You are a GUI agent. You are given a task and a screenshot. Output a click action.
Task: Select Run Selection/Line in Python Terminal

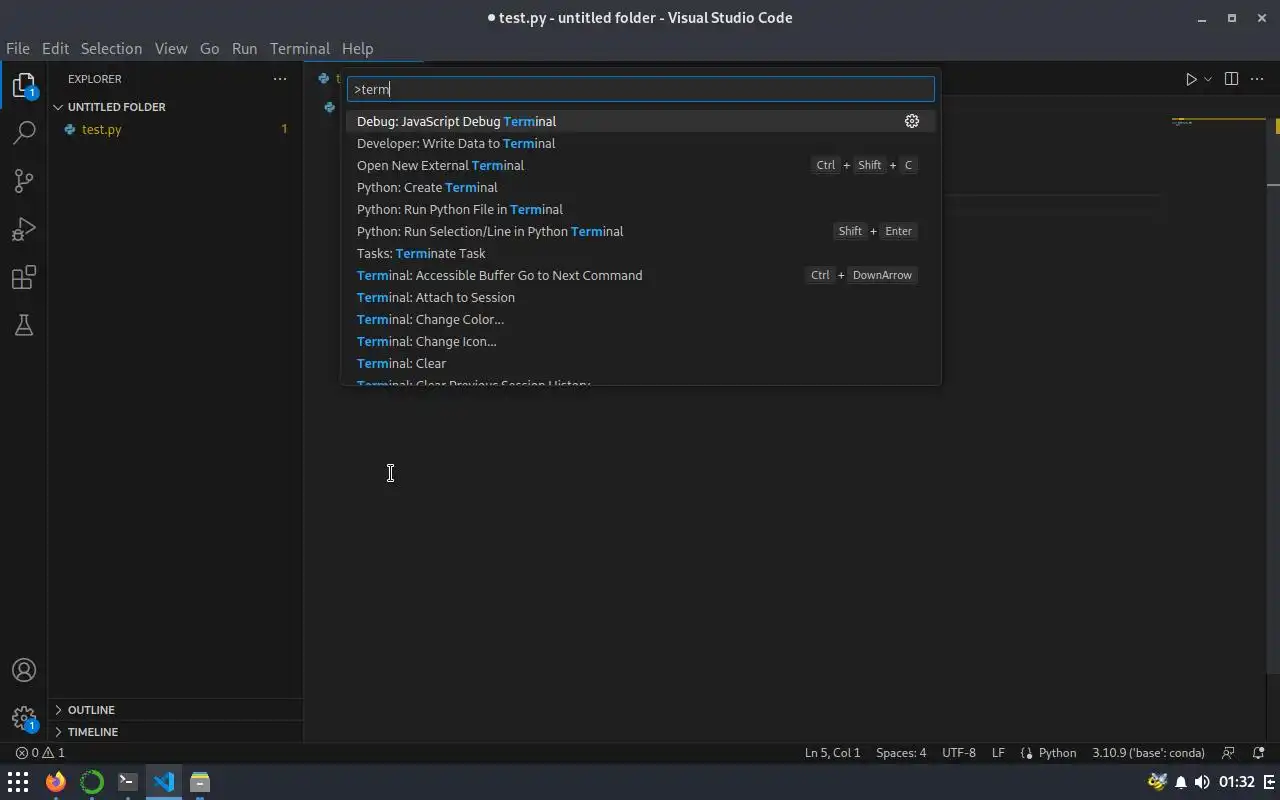point(640,231)
